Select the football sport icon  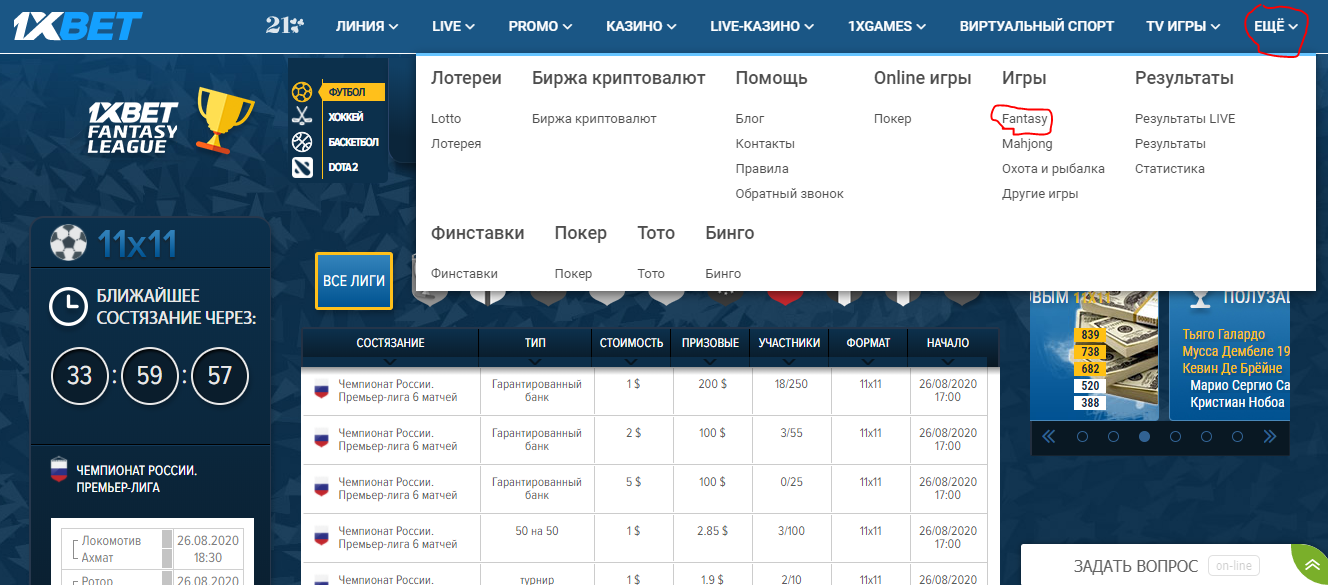coord(302,92)
